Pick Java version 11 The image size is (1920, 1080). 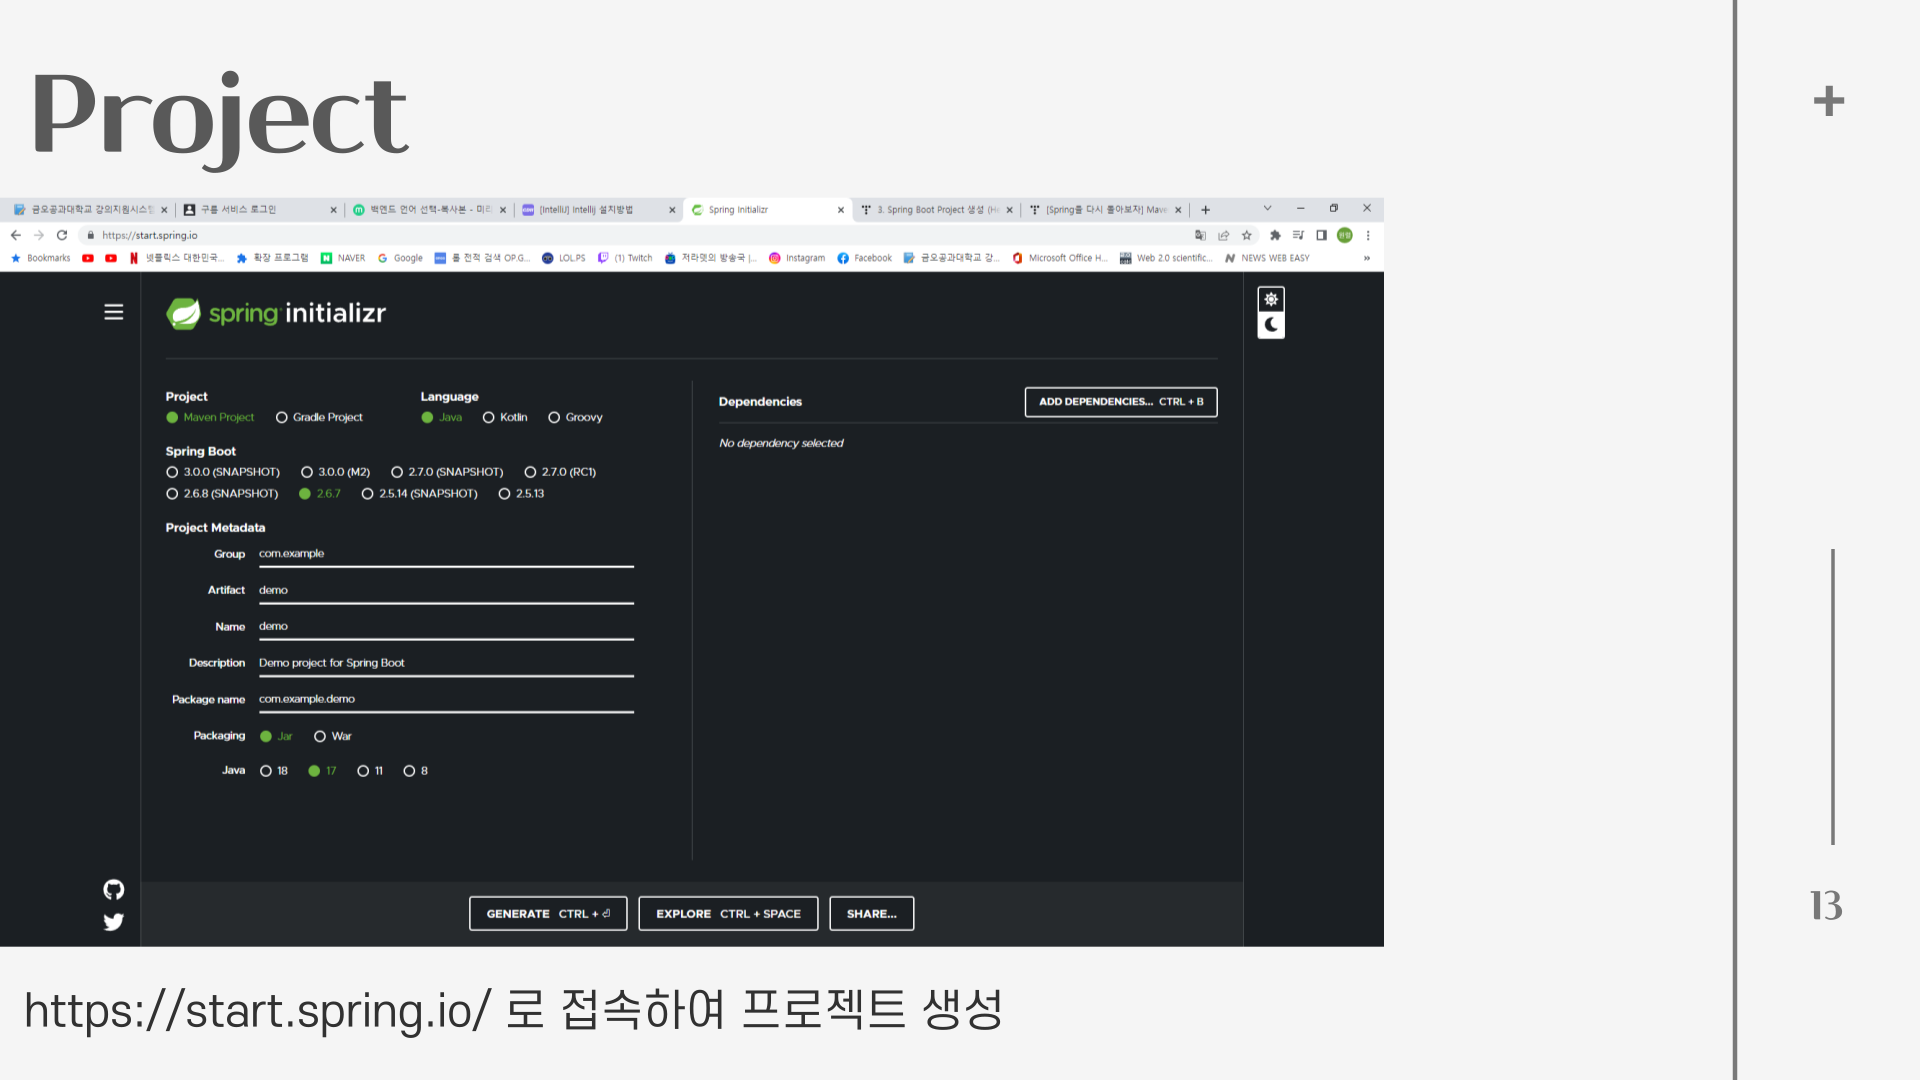click(x=363, y=771)
